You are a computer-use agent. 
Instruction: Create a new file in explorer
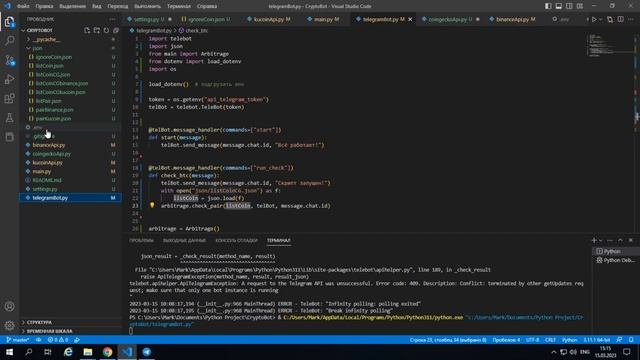pyautogui.click(x=87, y=30)
